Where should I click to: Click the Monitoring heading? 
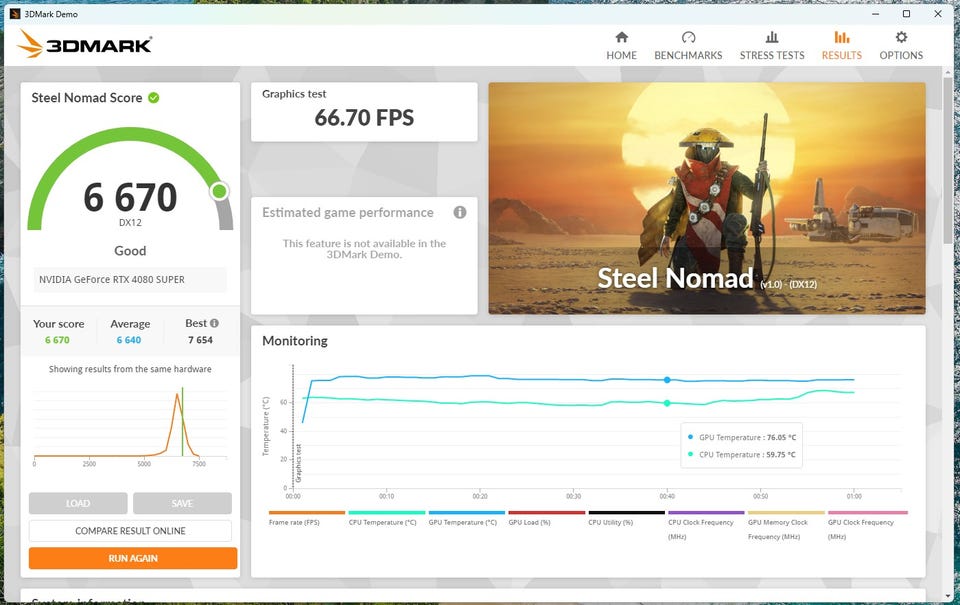tap(295, 340)
